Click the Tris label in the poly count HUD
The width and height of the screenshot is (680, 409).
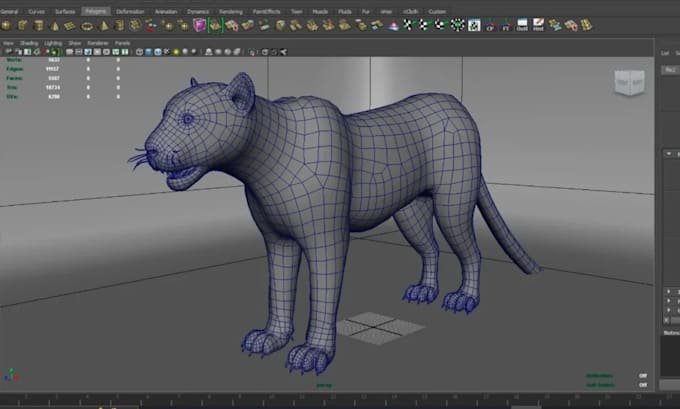coord(12,87)
